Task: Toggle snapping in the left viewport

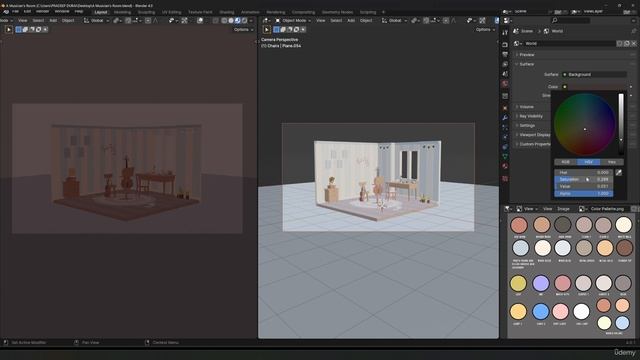Action: point(128,20)
